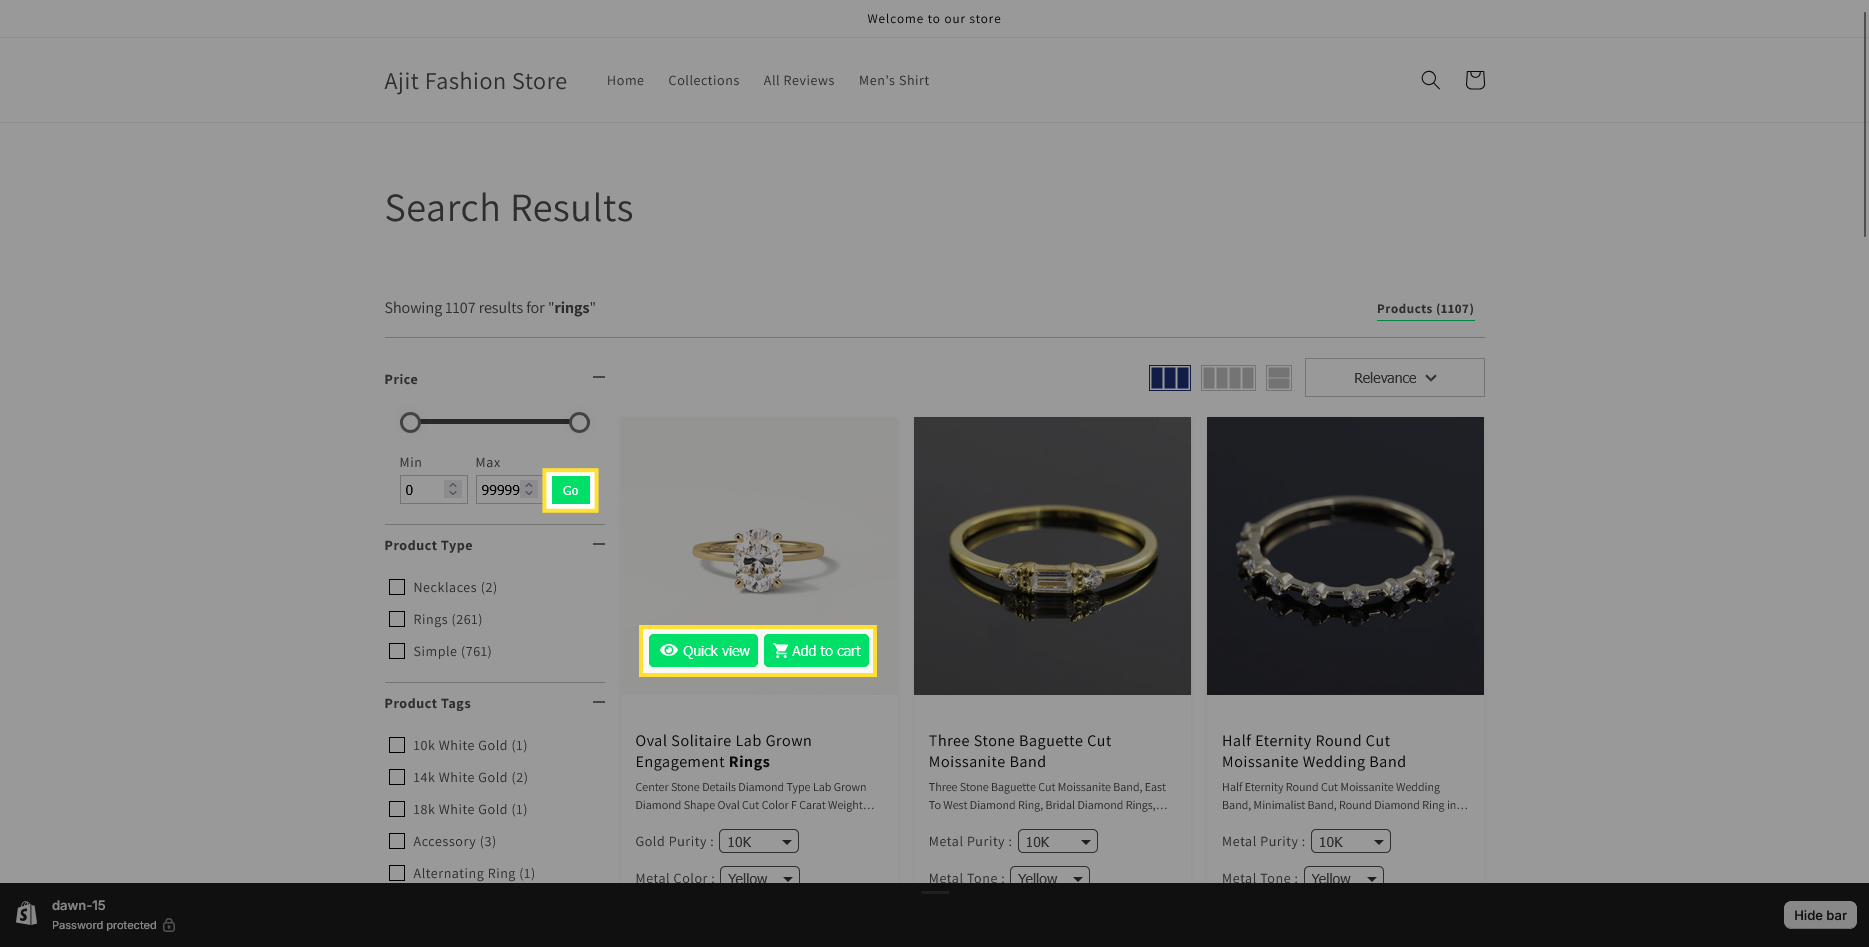Viewport: 1869px width, 947px height.
Task: Open the Collections menu item
Action: (x=703, y=81)
